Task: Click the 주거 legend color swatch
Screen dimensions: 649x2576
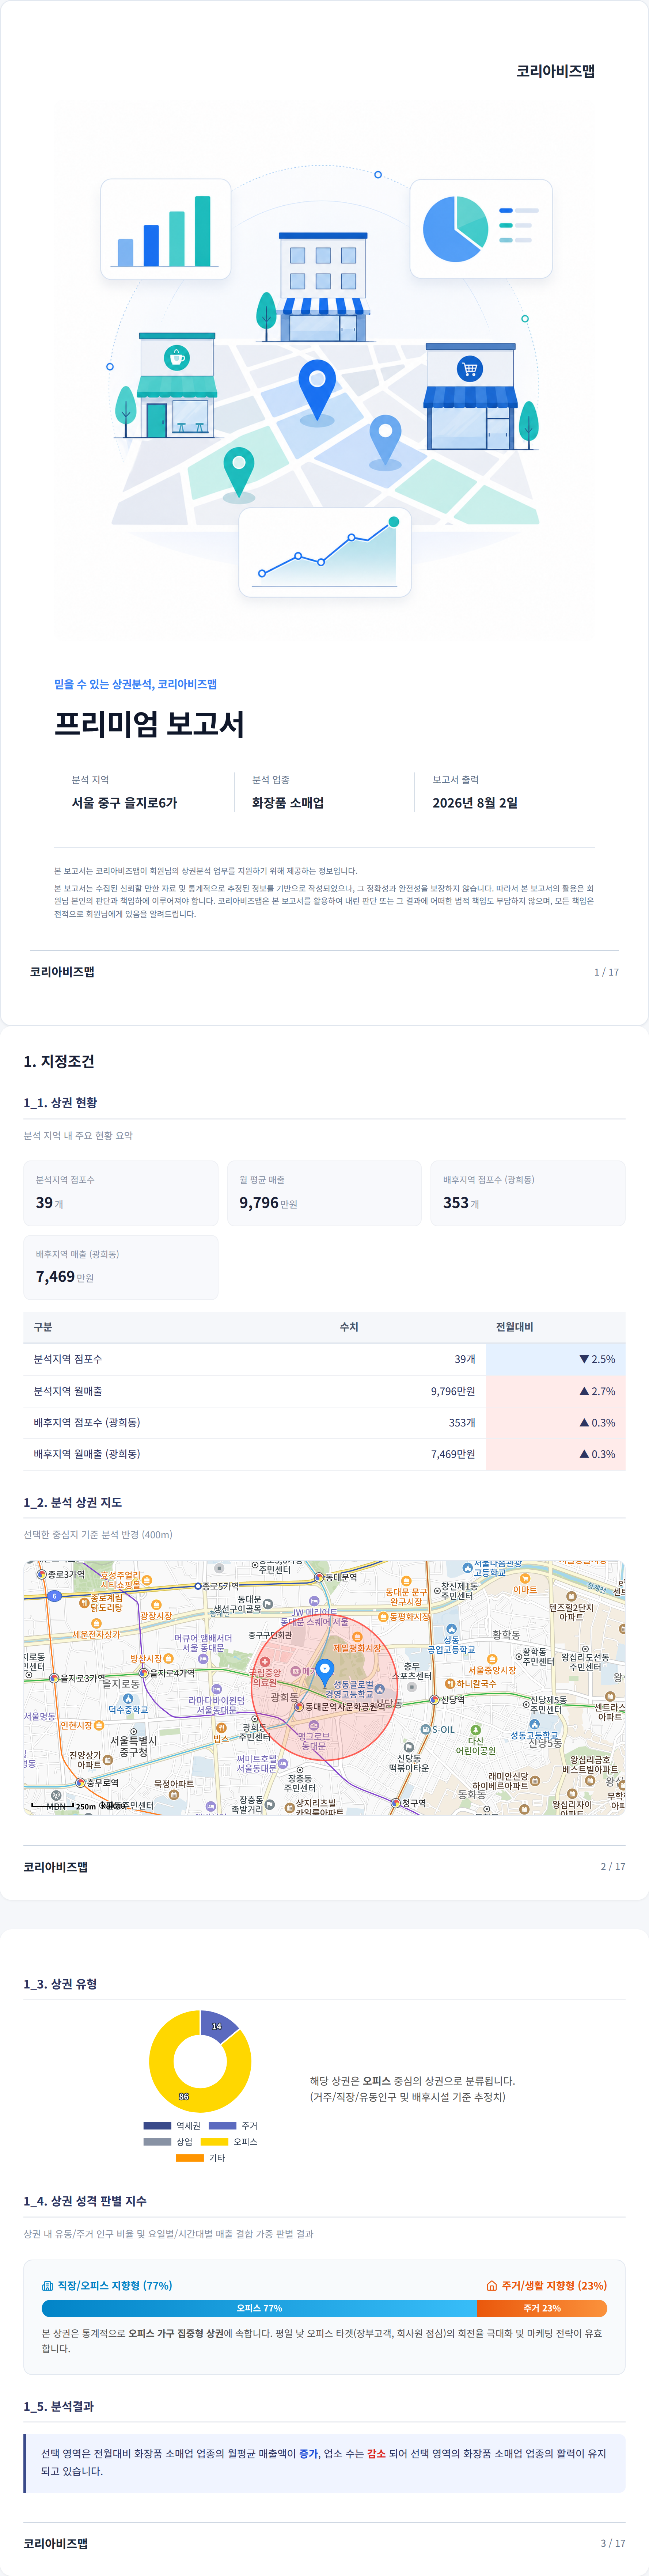Action: click(222, 2126)
